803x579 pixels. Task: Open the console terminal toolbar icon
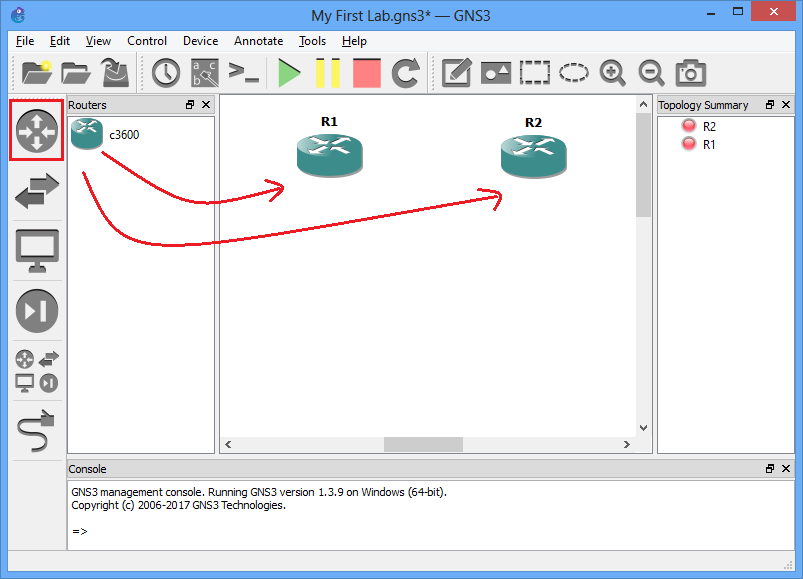[x=243, y=72]
